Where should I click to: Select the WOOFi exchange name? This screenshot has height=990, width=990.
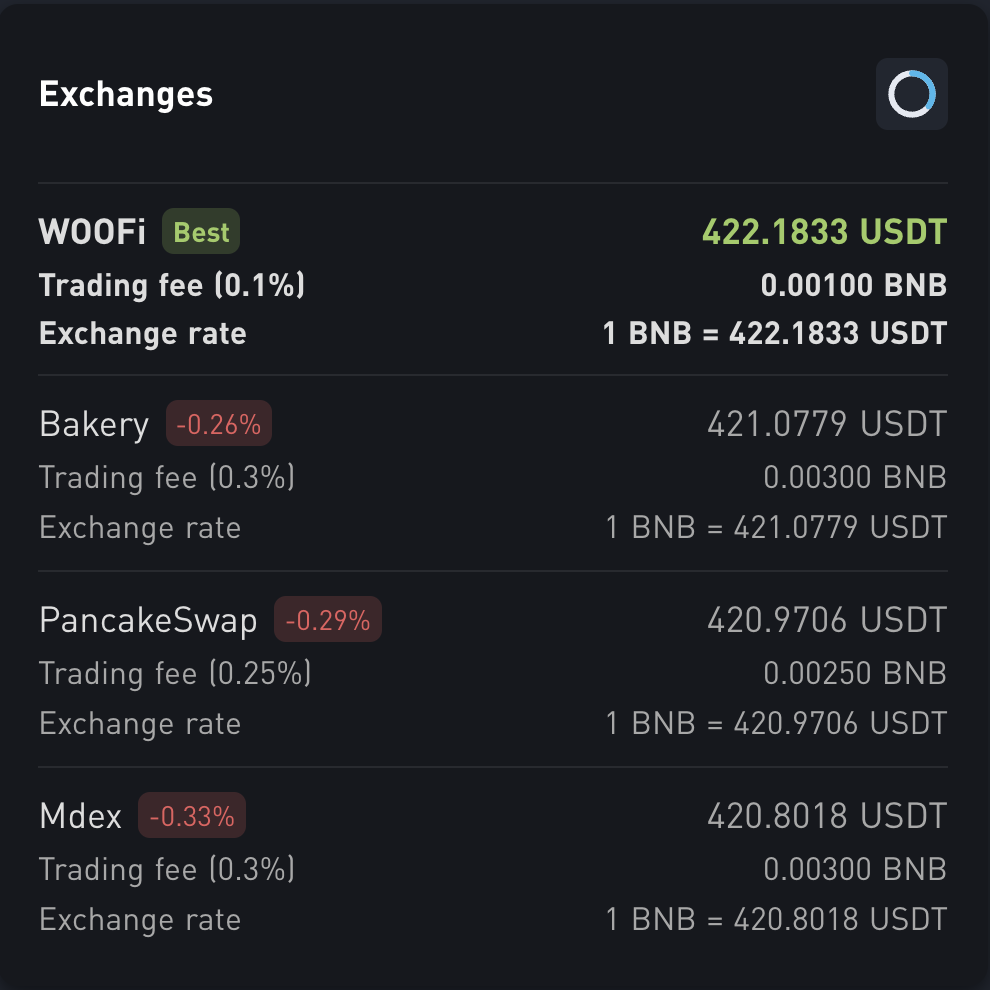coord(92,232)
